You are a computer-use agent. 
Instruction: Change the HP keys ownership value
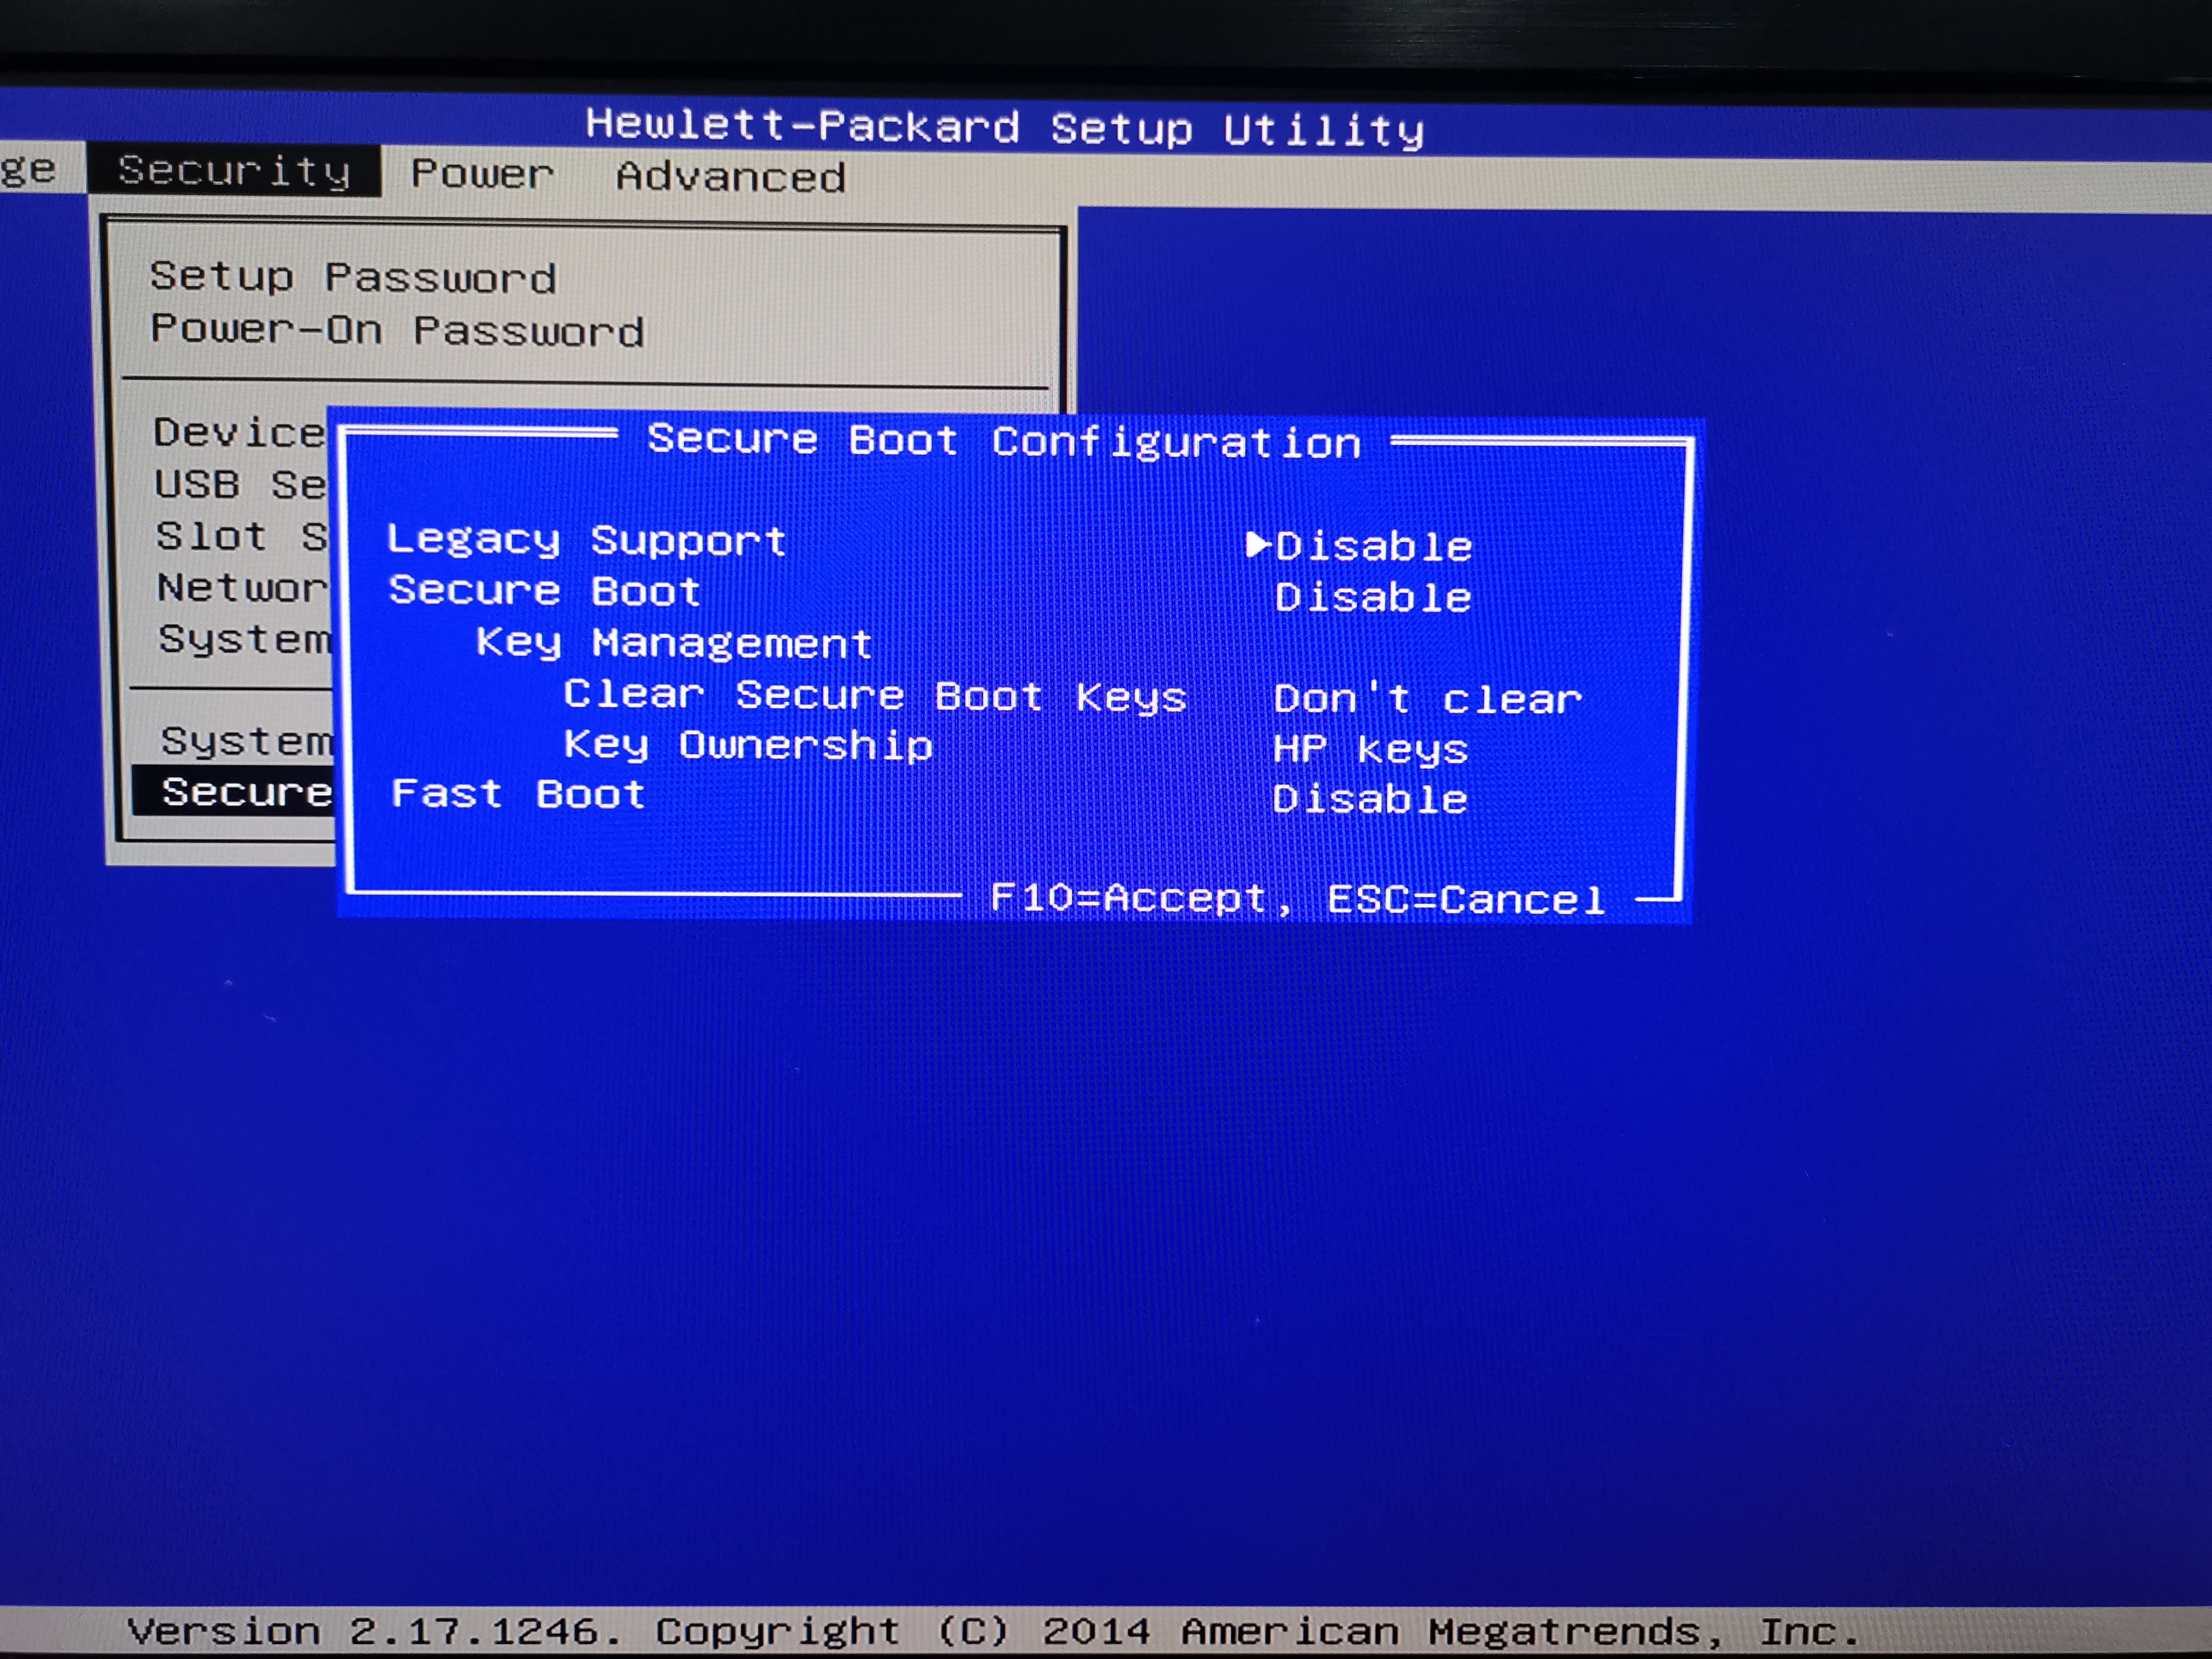[x=1370, y=749]
